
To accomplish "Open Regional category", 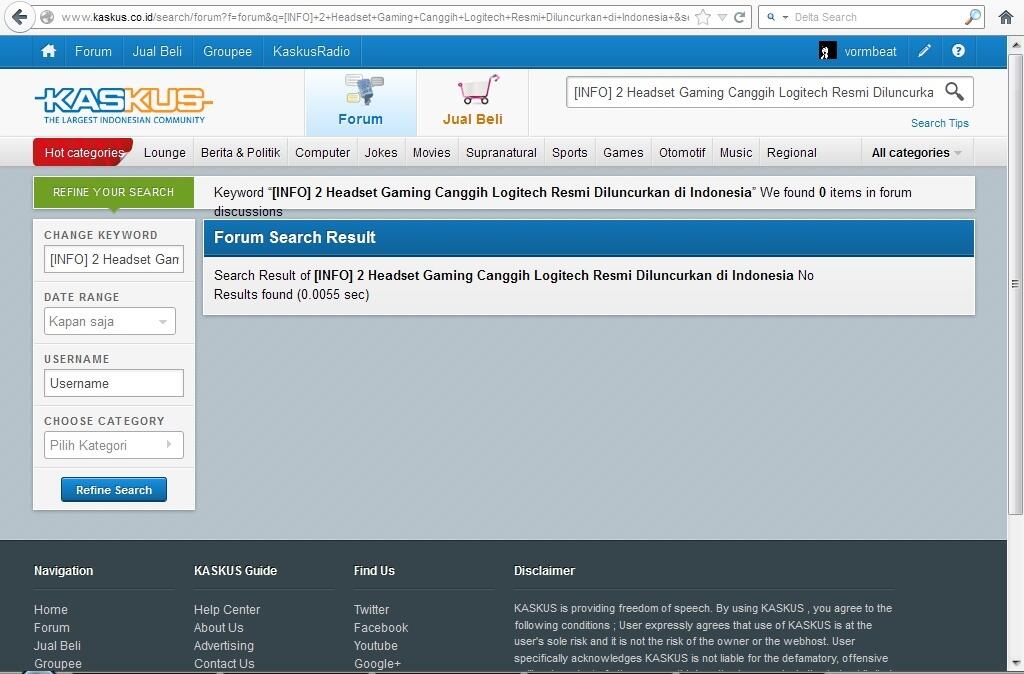I will click(x=792, y=153).
